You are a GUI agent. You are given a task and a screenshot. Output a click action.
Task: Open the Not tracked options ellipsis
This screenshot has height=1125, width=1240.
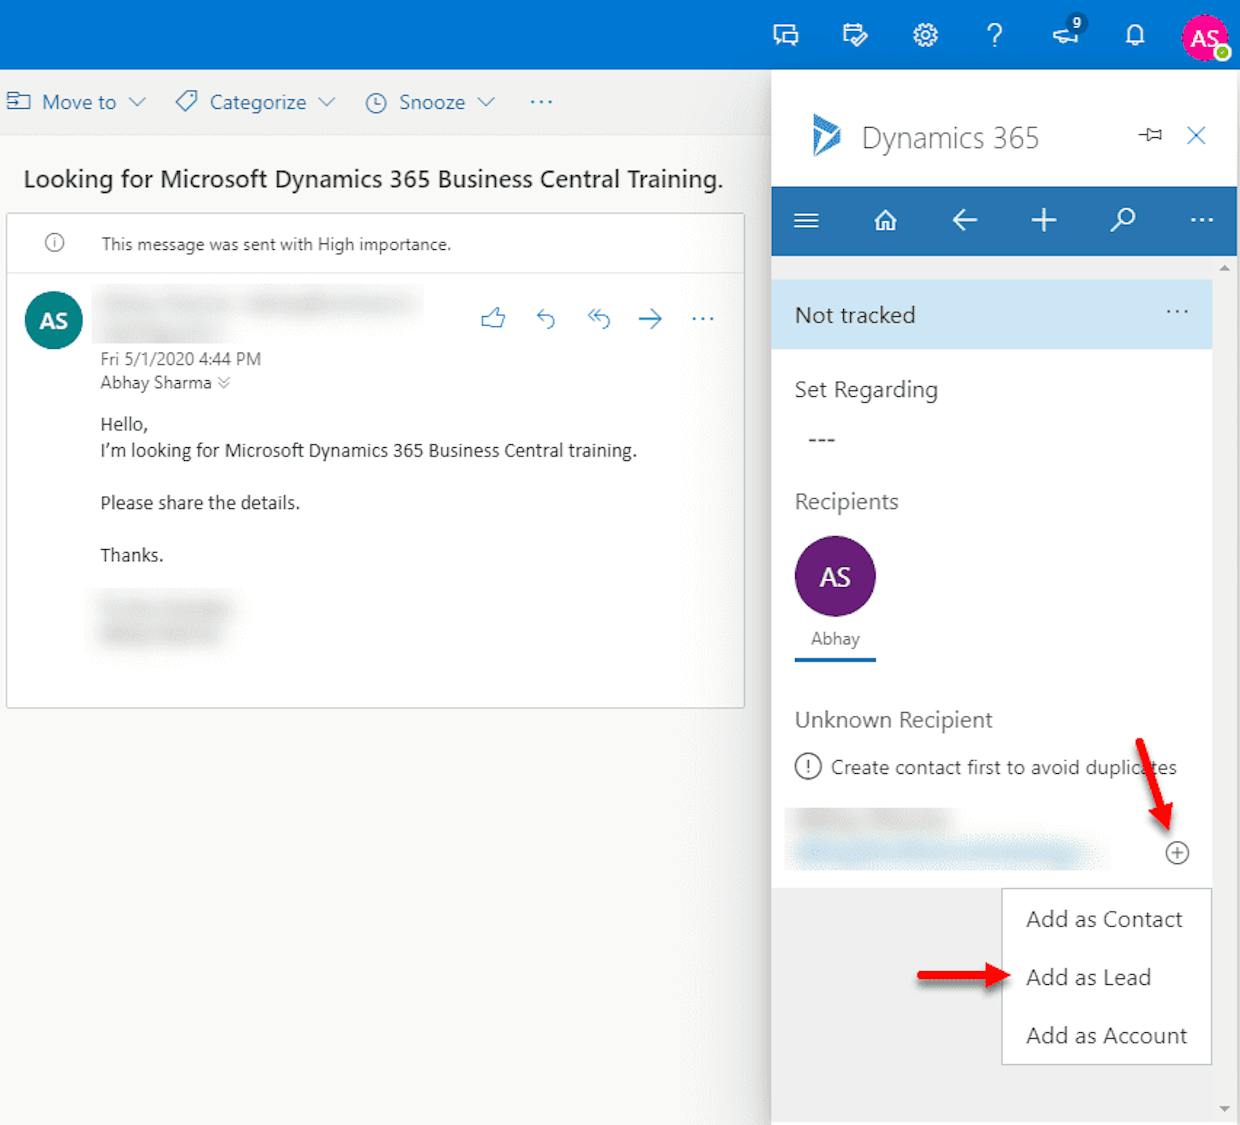point(1177,312)
